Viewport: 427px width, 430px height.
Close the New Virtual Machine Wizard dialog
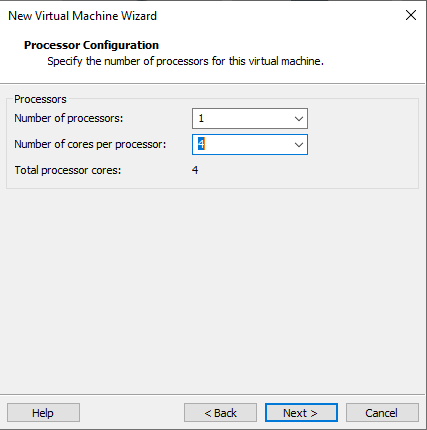pos(411,15)
